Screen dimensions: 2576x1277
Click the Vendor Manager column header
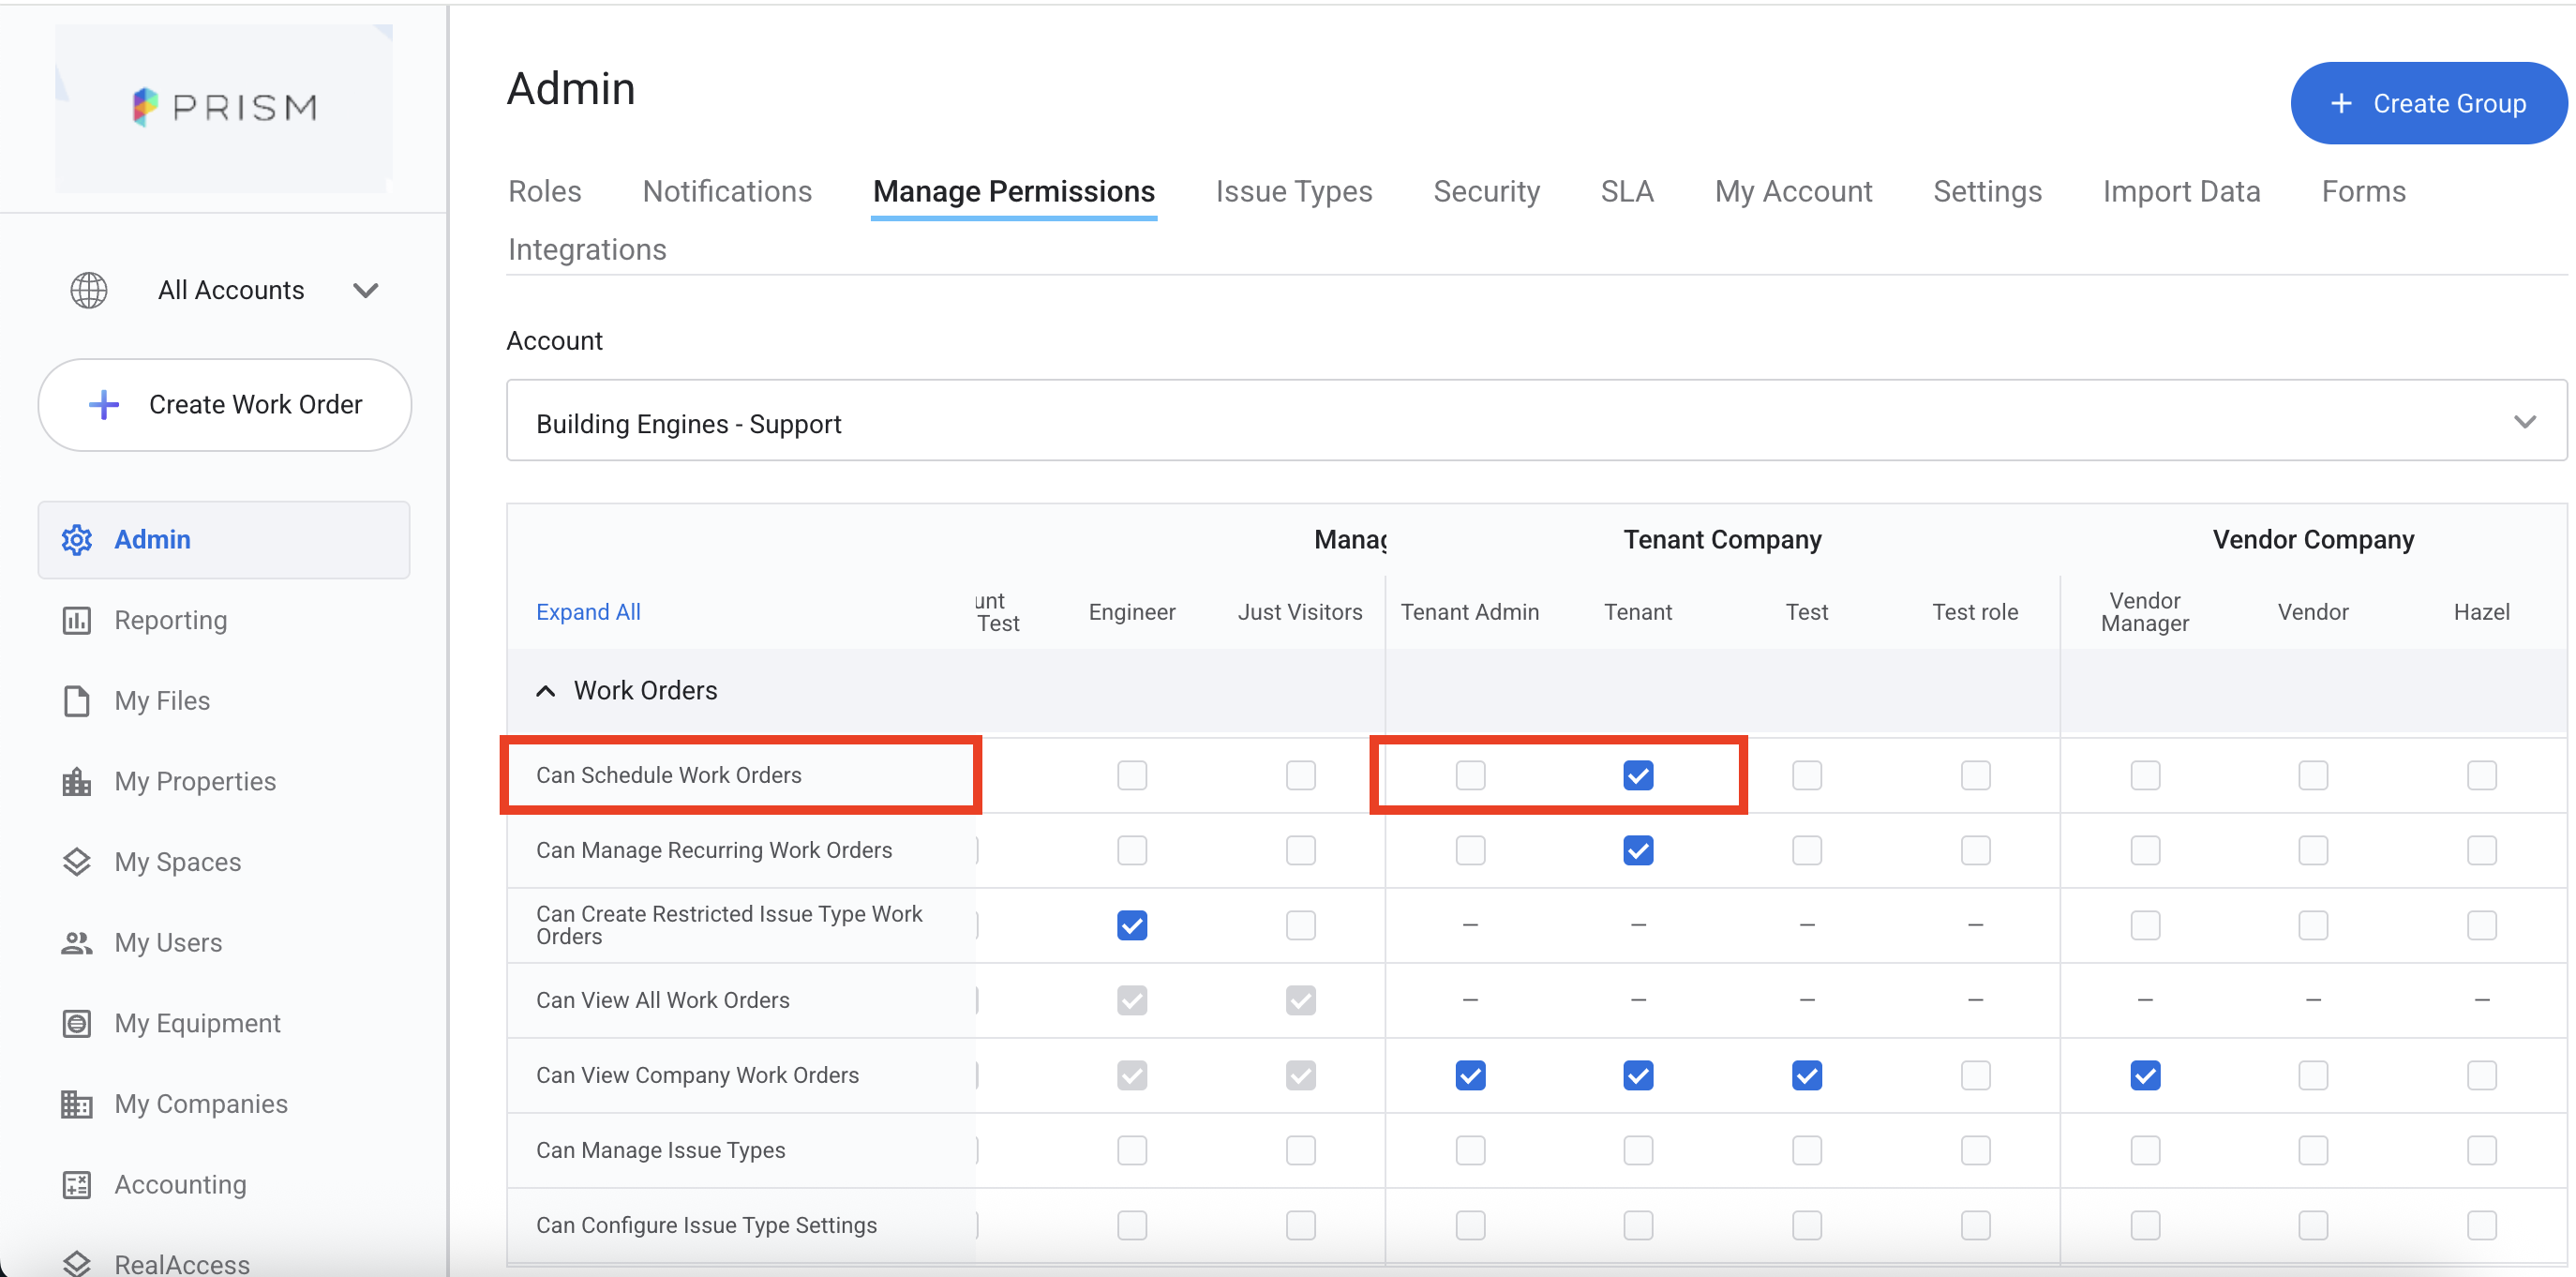tap(2145, 612)
